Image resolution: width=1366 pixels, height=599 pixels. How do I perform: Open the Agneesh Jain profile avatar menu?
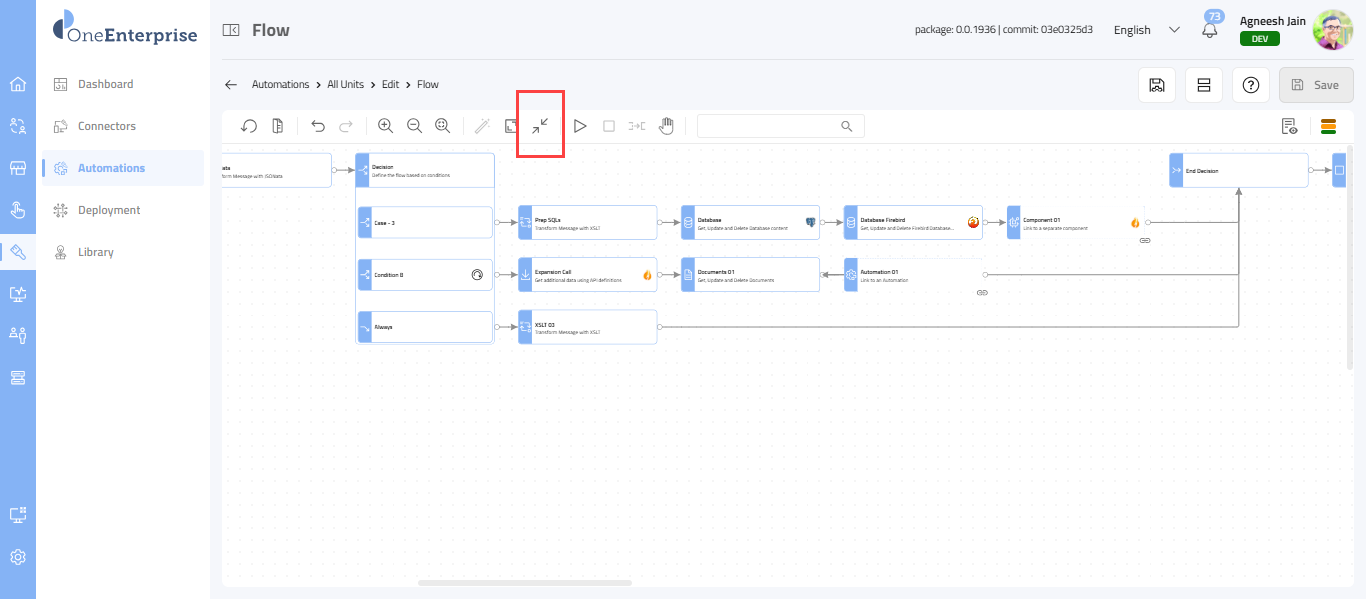[x=1332, y=30]
